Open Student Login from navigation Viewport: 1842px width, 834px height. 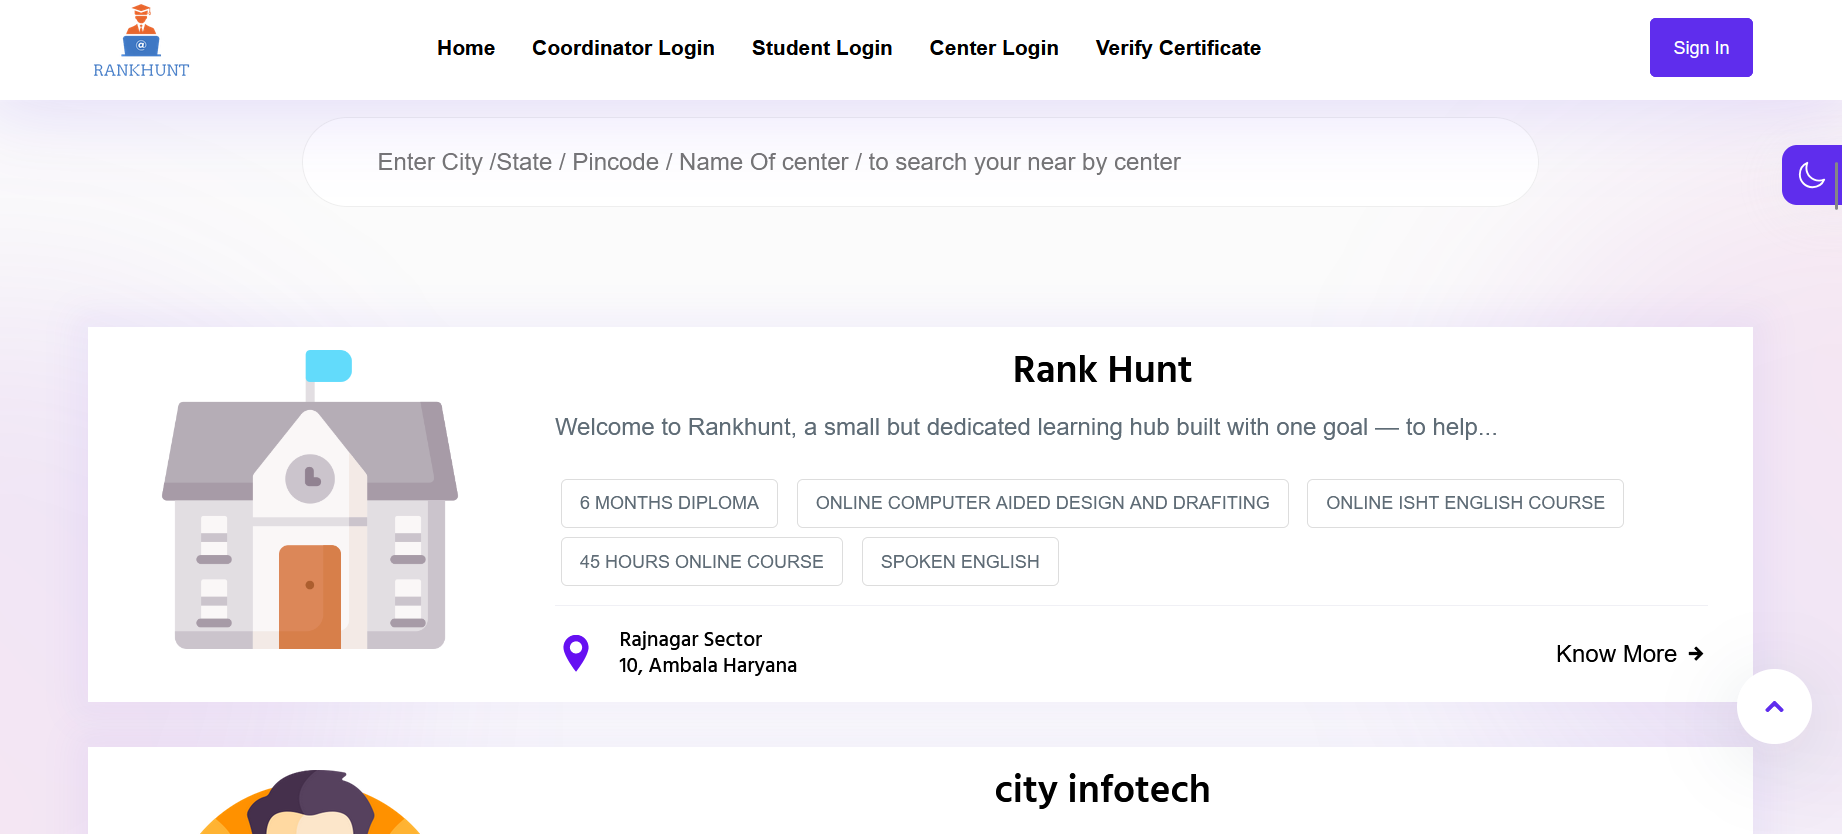click(x=822, y=48)
